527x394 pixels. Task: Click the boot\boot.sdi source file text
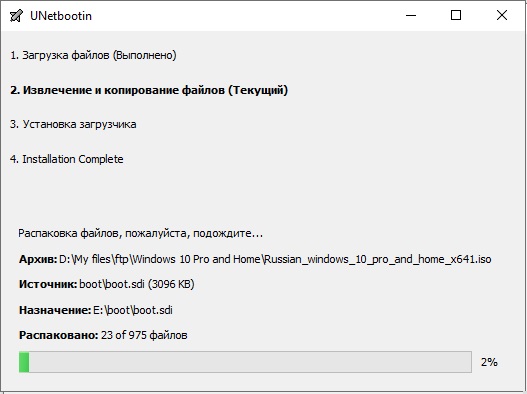pos(137,284)
